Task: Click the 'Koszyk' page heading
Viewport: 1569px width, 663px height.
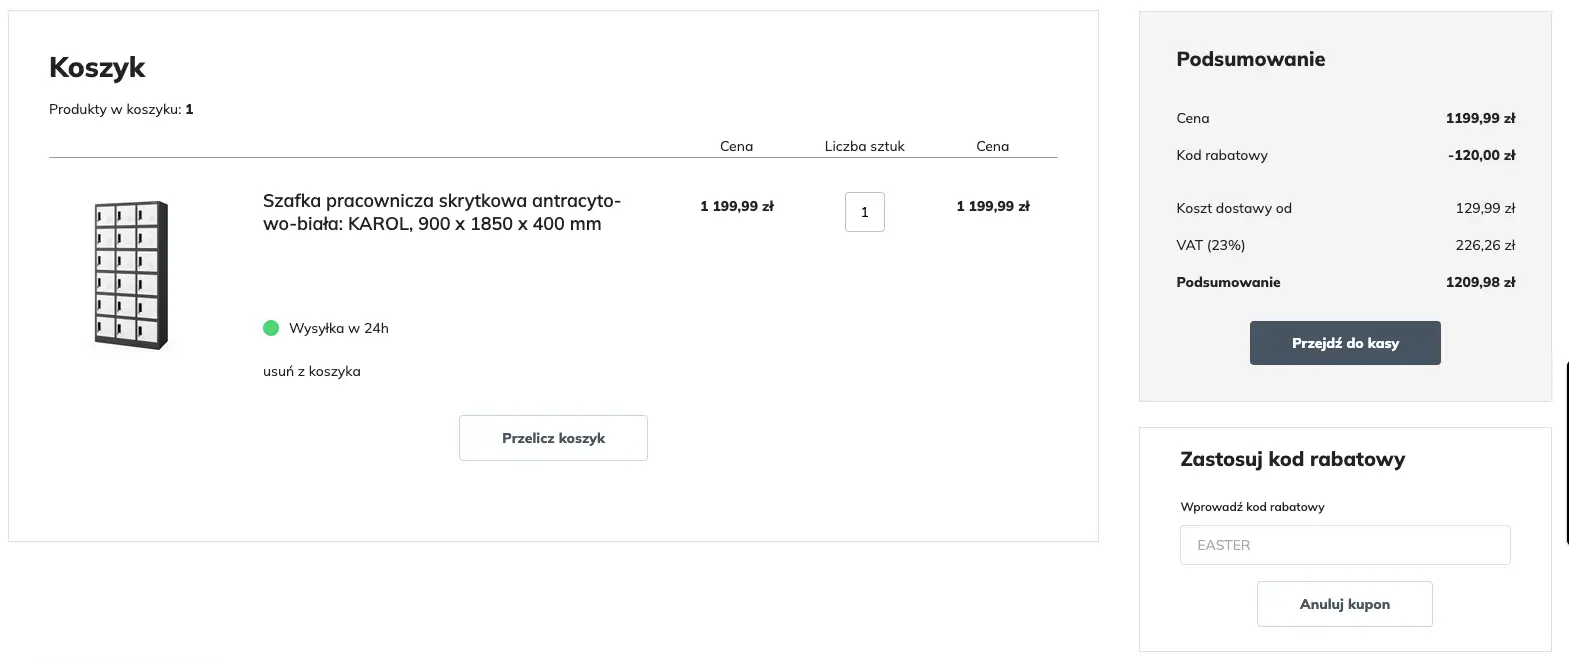Action: [x=97, y=67]
